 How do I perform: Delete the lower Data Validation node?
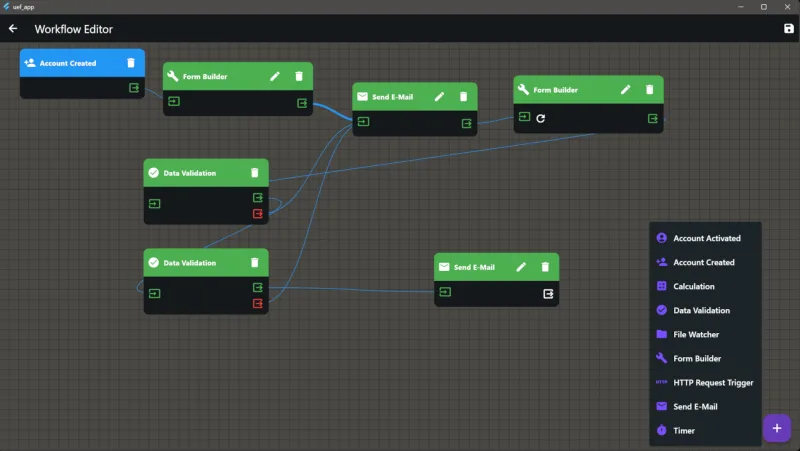point(255,262)
